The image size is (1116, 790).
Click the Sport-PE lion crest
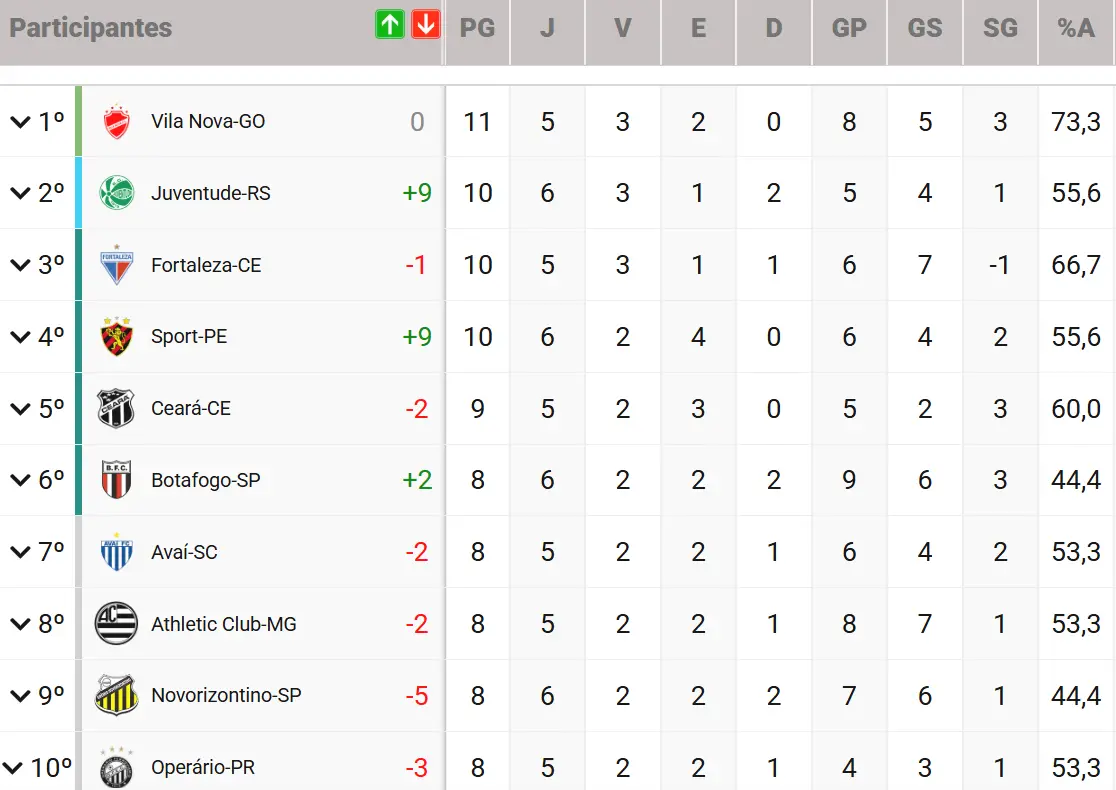117,337
